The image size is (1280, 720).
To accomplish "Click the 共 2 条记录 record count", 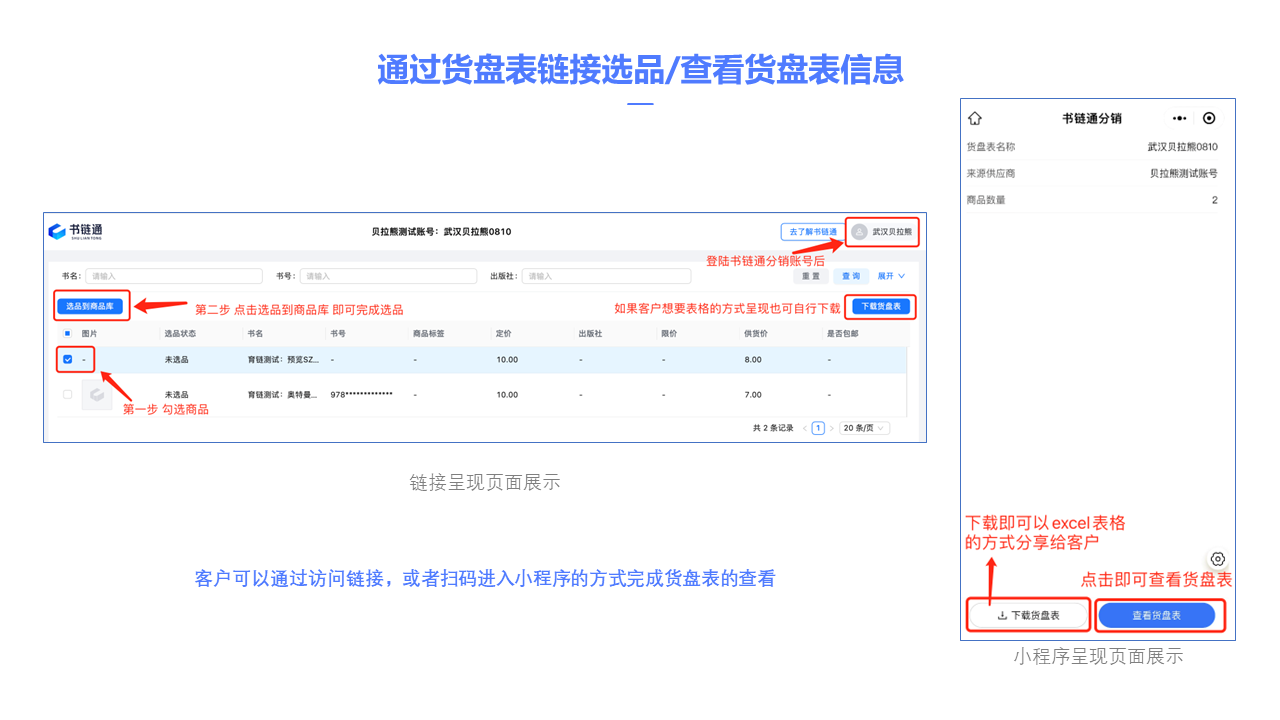I will tap(773, 428).
